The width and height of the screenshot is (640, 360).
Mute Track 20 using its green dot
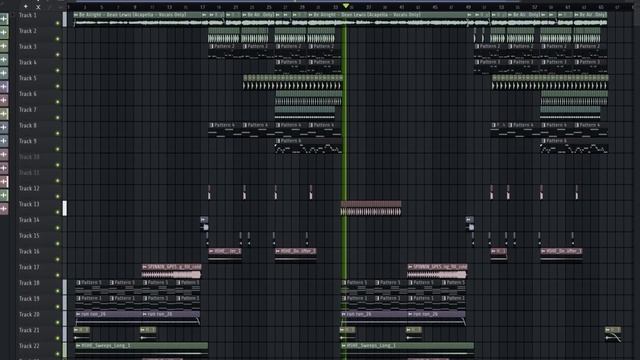click(58, 322)
